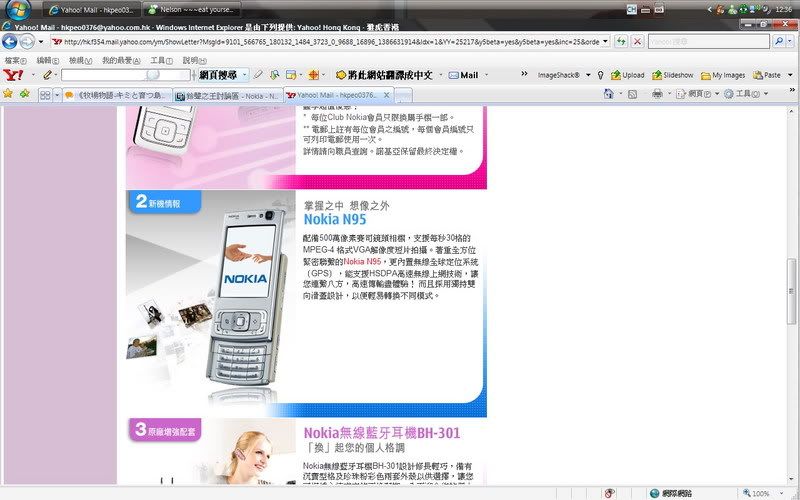This screenshot has width=800, height=500.
Task: Click 將此網站翻譯成中文 translate button
Action: [x=384, y=75]
